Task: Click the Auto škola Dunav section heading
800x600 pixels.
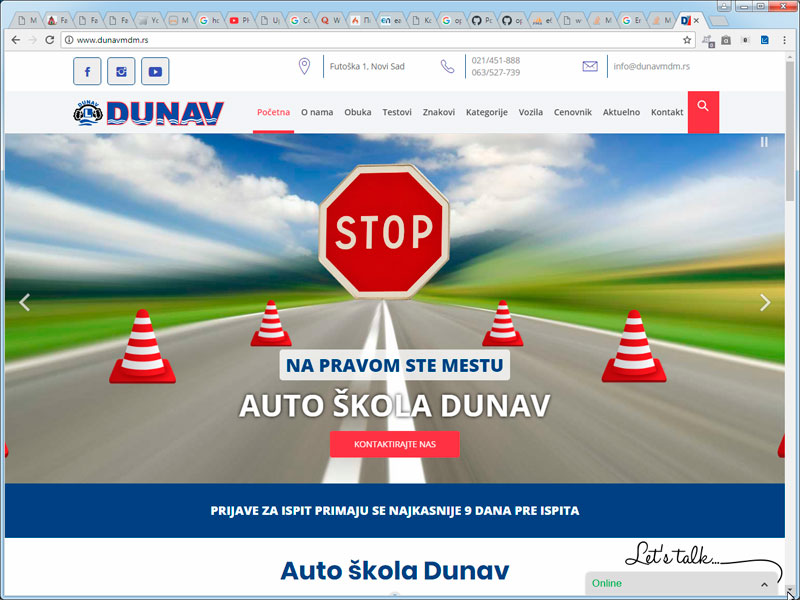Action: [x=394, y=570]
